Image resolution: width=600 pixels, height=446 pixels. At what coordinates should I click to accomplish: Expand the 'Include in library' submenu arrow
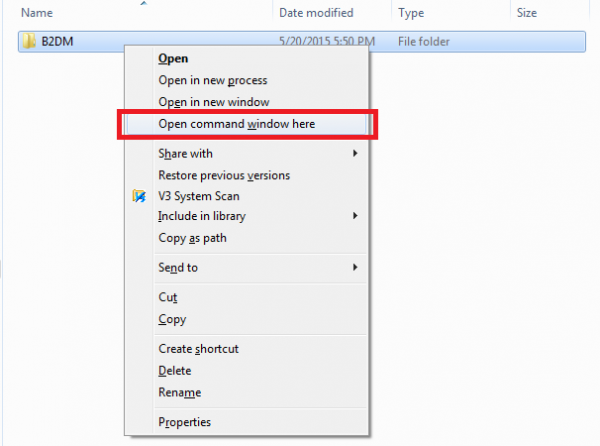355,216
